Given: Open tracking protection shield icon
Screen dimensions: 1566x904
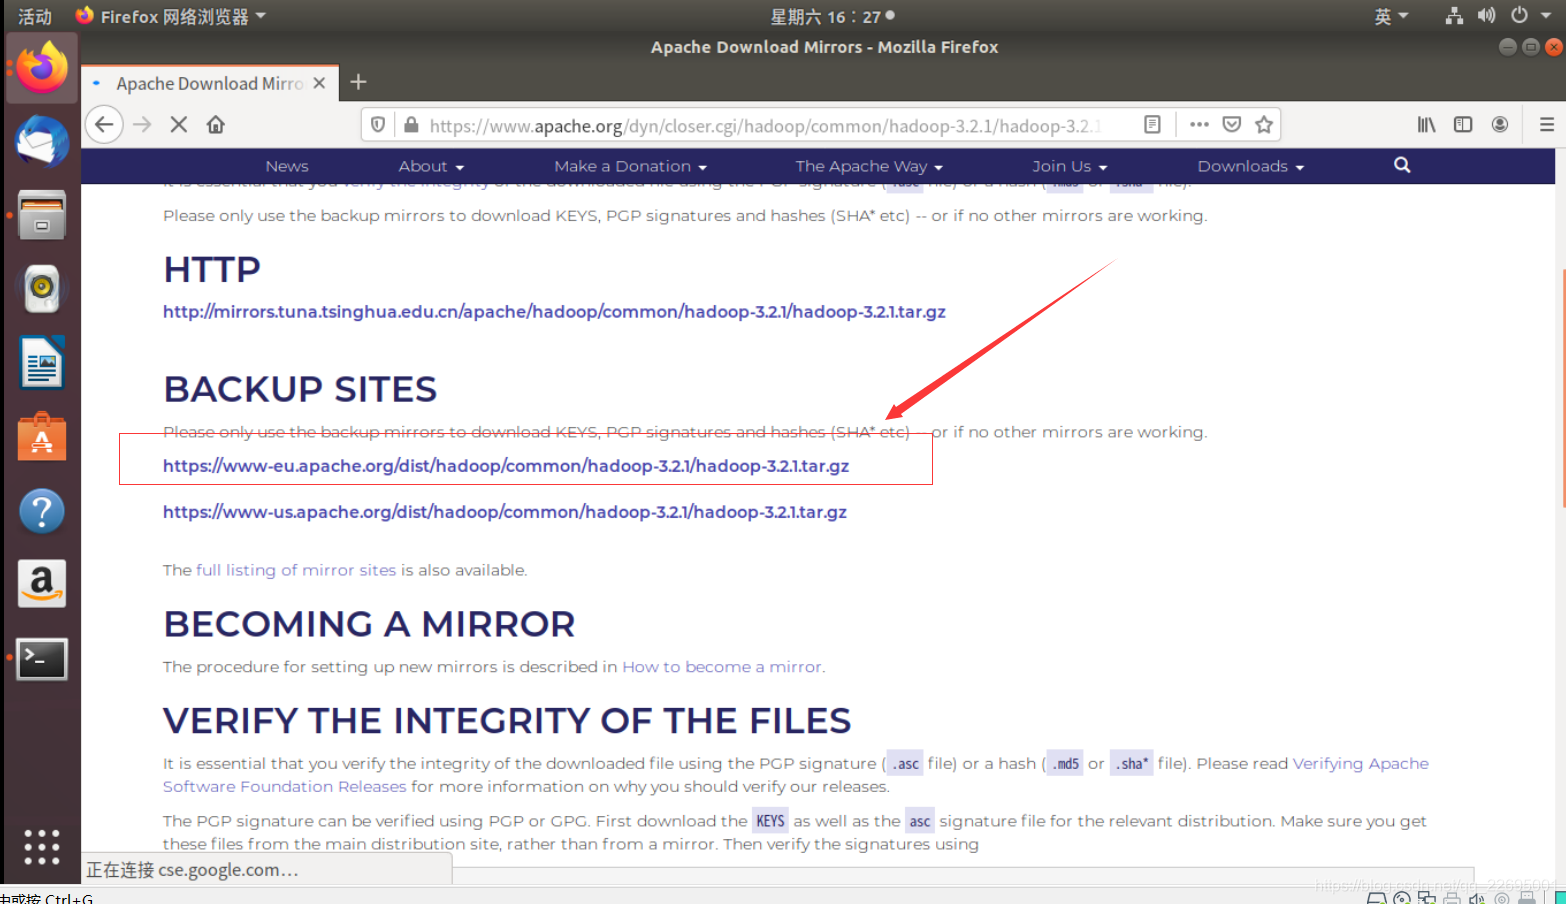Looking at the screenshot, I should click(378, 125).
